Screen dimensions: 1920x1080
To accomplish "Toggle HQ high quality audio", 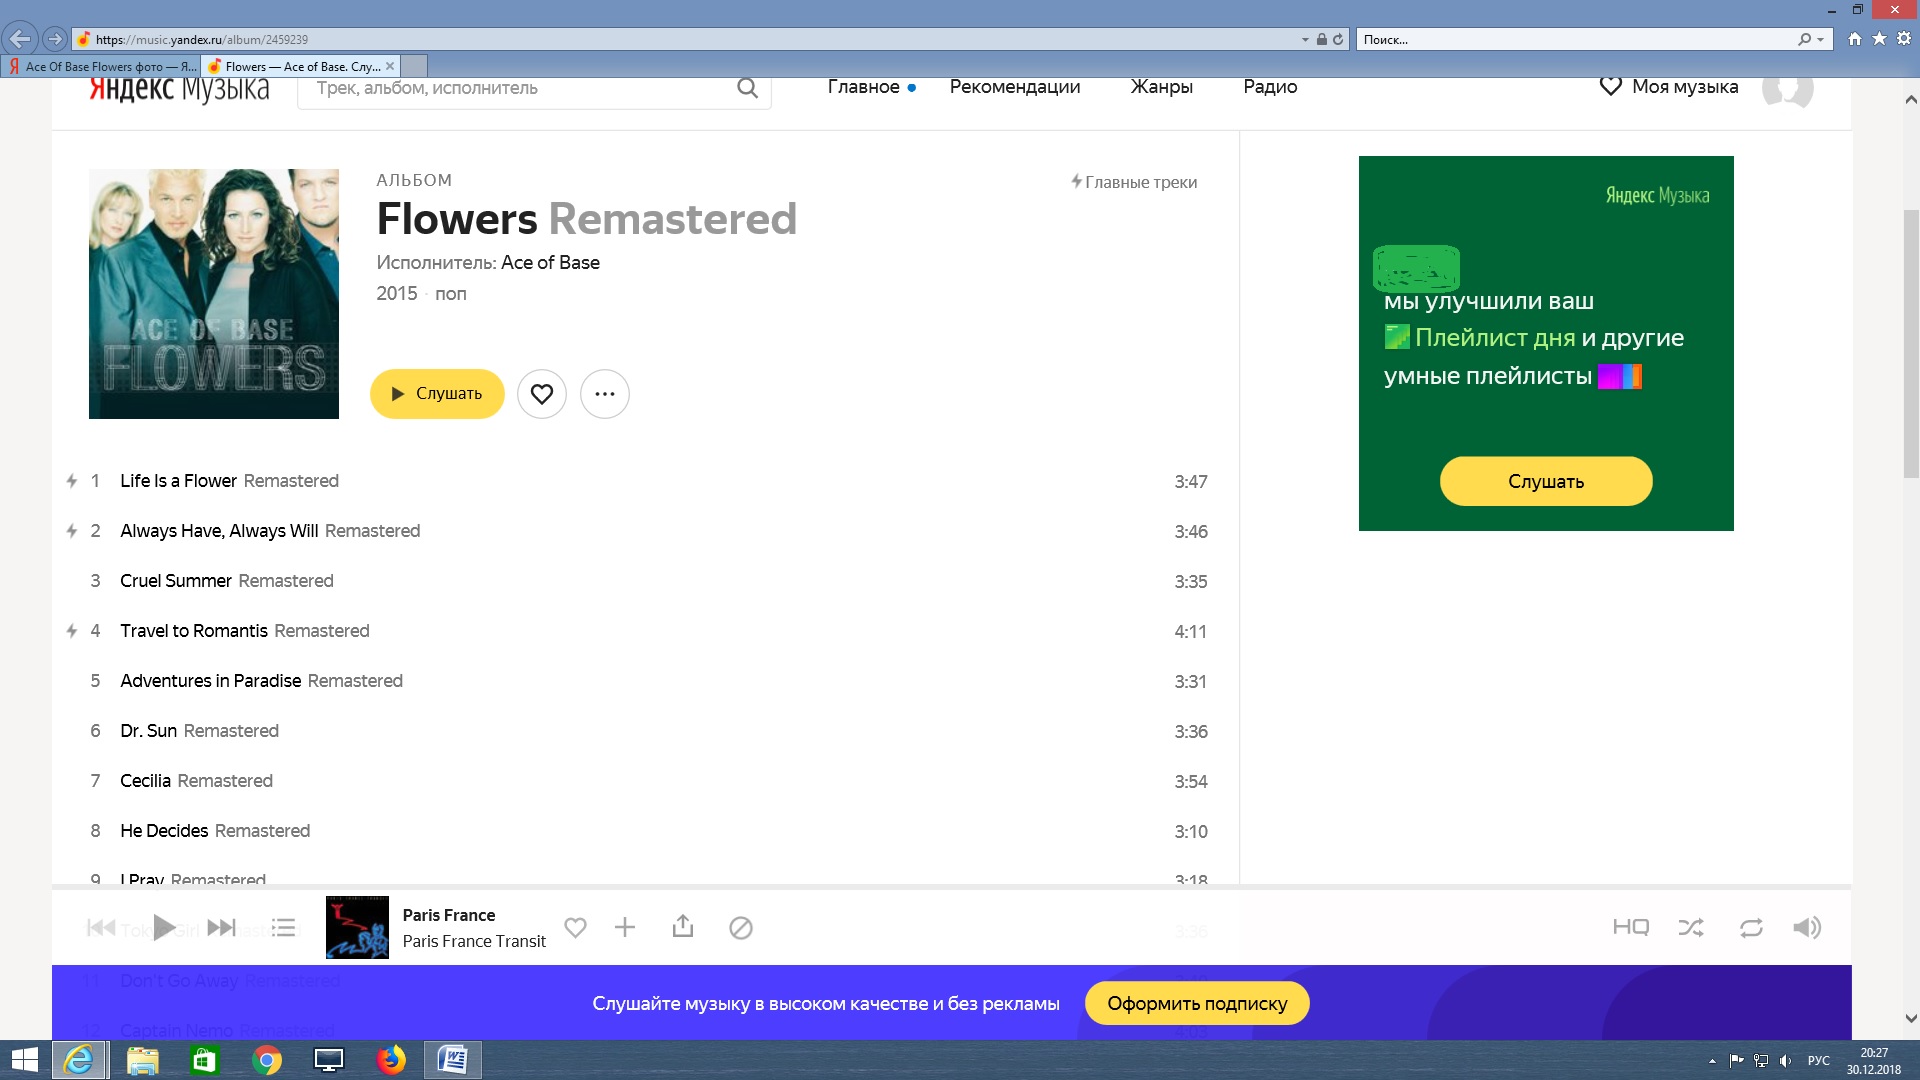I will tap(1630, 928).
